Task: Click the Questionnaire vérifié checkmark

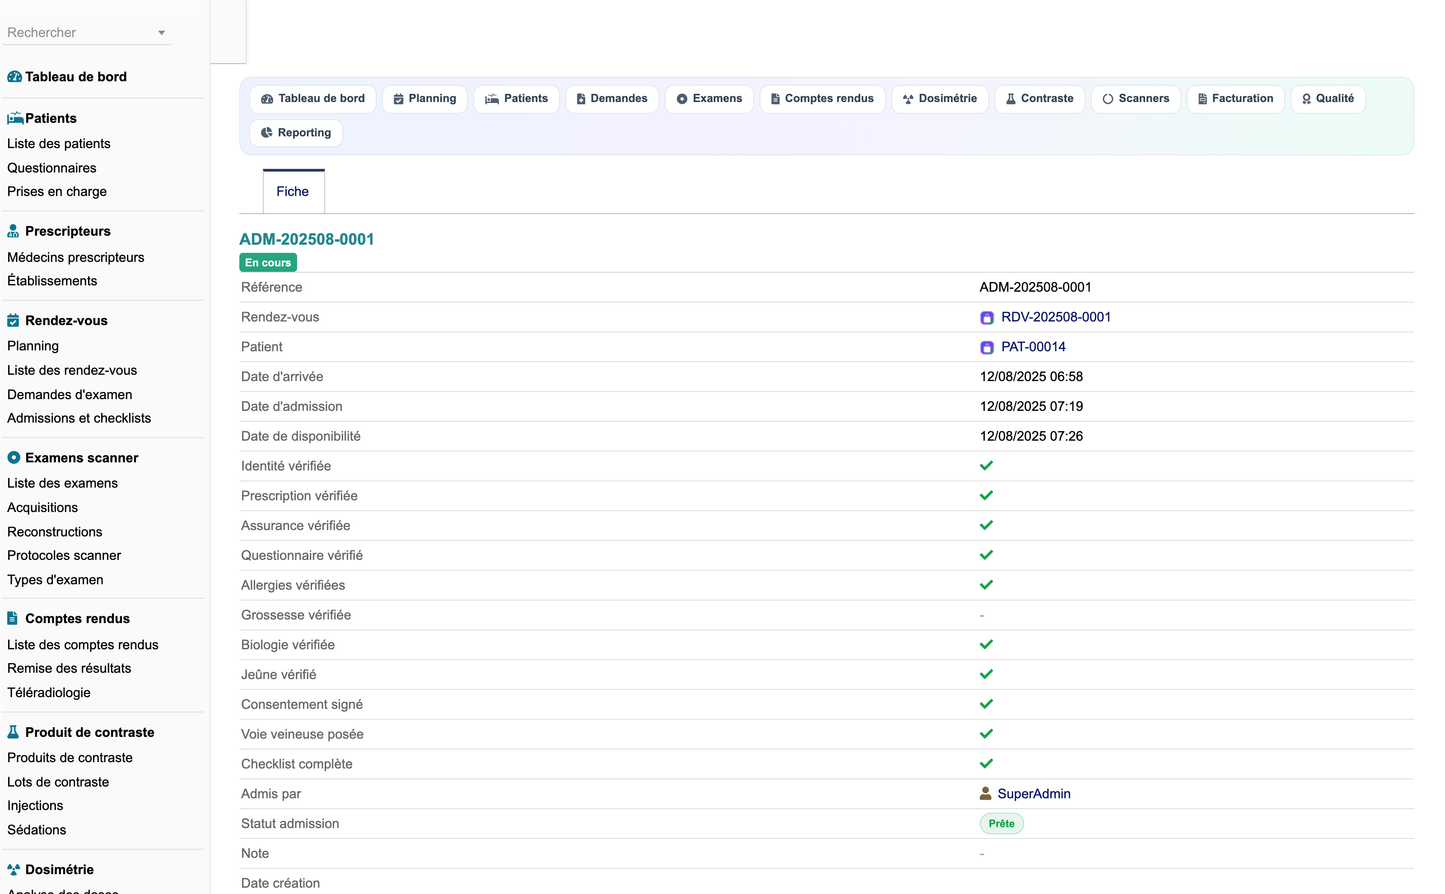Action: [986, 555]
